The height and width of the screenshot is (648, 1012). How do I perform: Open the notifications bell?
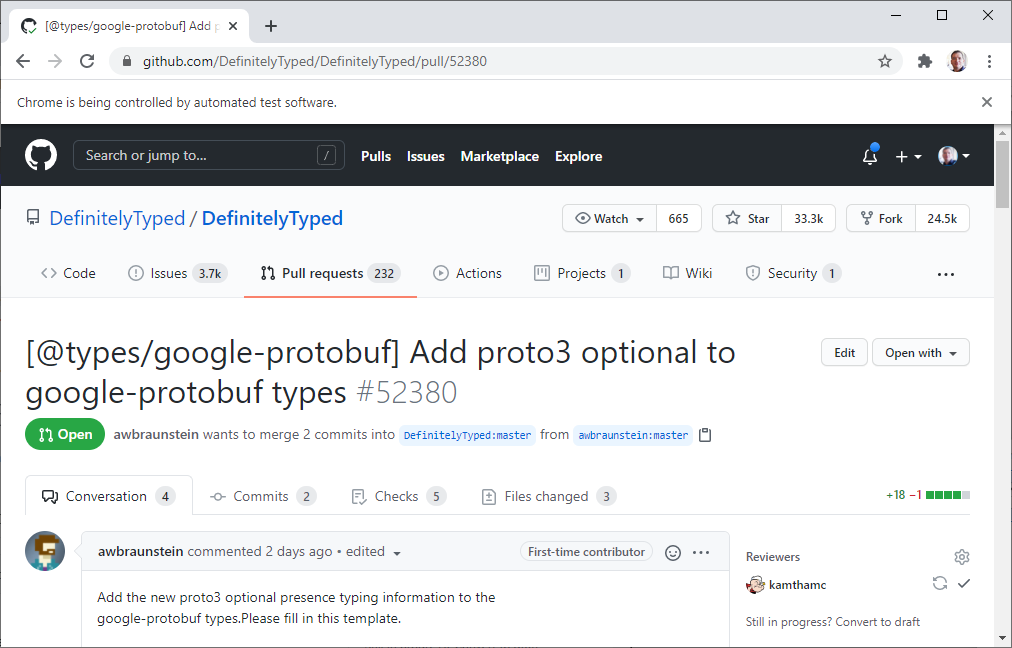(870, 156)
